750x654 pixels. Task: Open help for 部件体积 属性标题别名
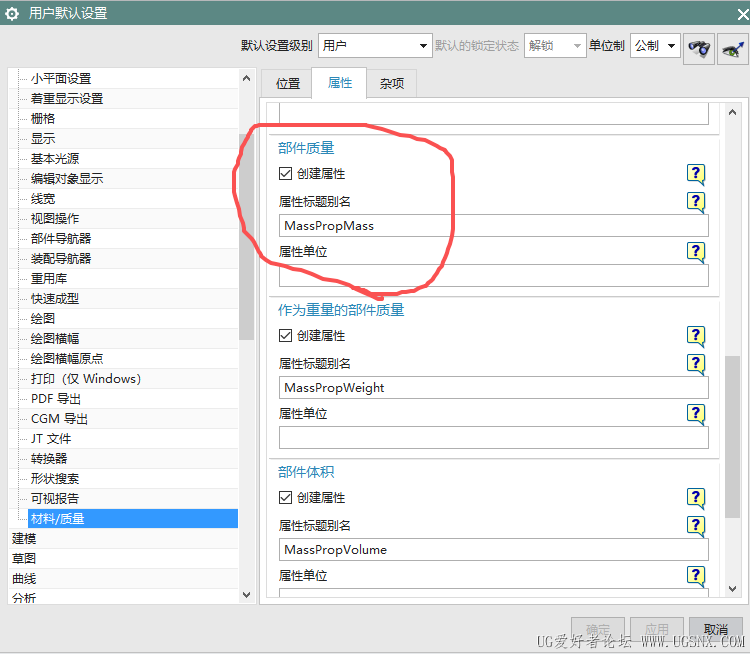pos(696,526)
